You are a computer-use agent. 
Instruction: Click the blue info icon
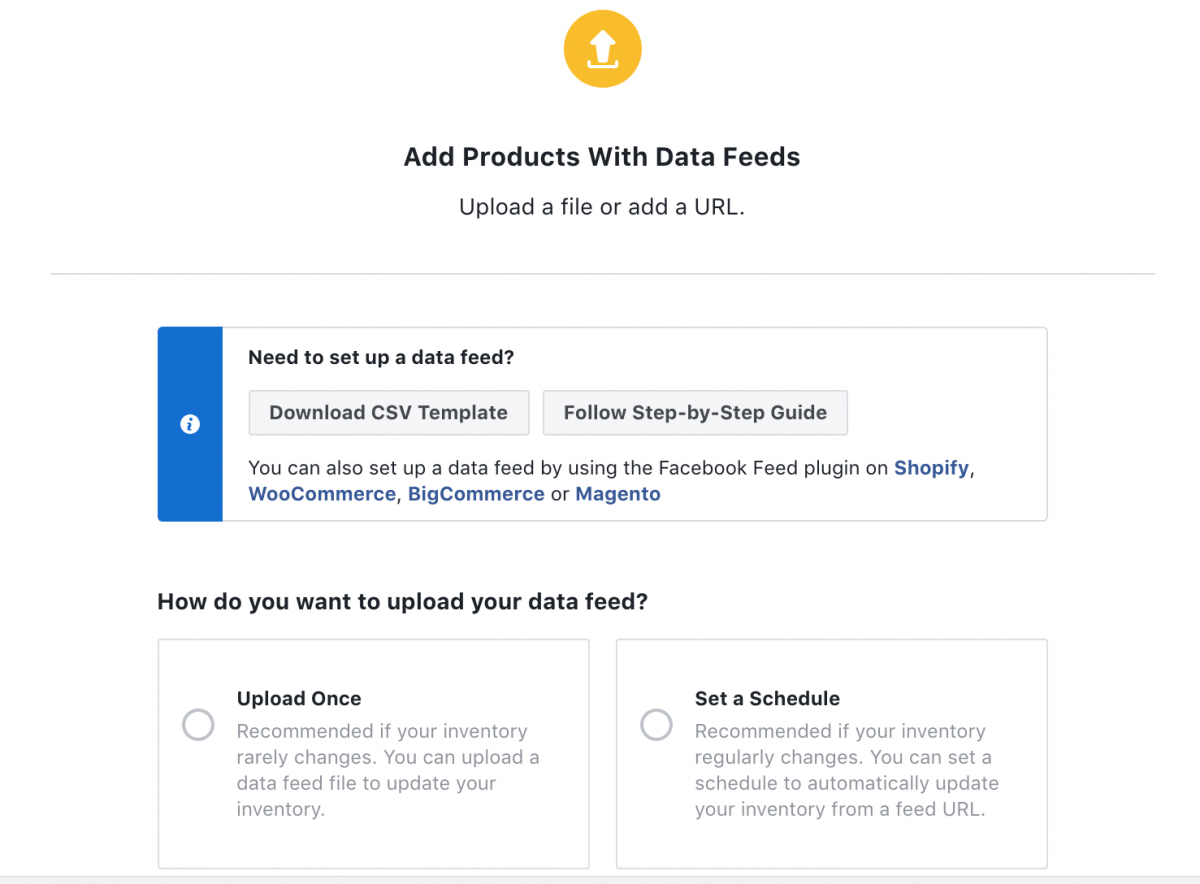point(190,424)
